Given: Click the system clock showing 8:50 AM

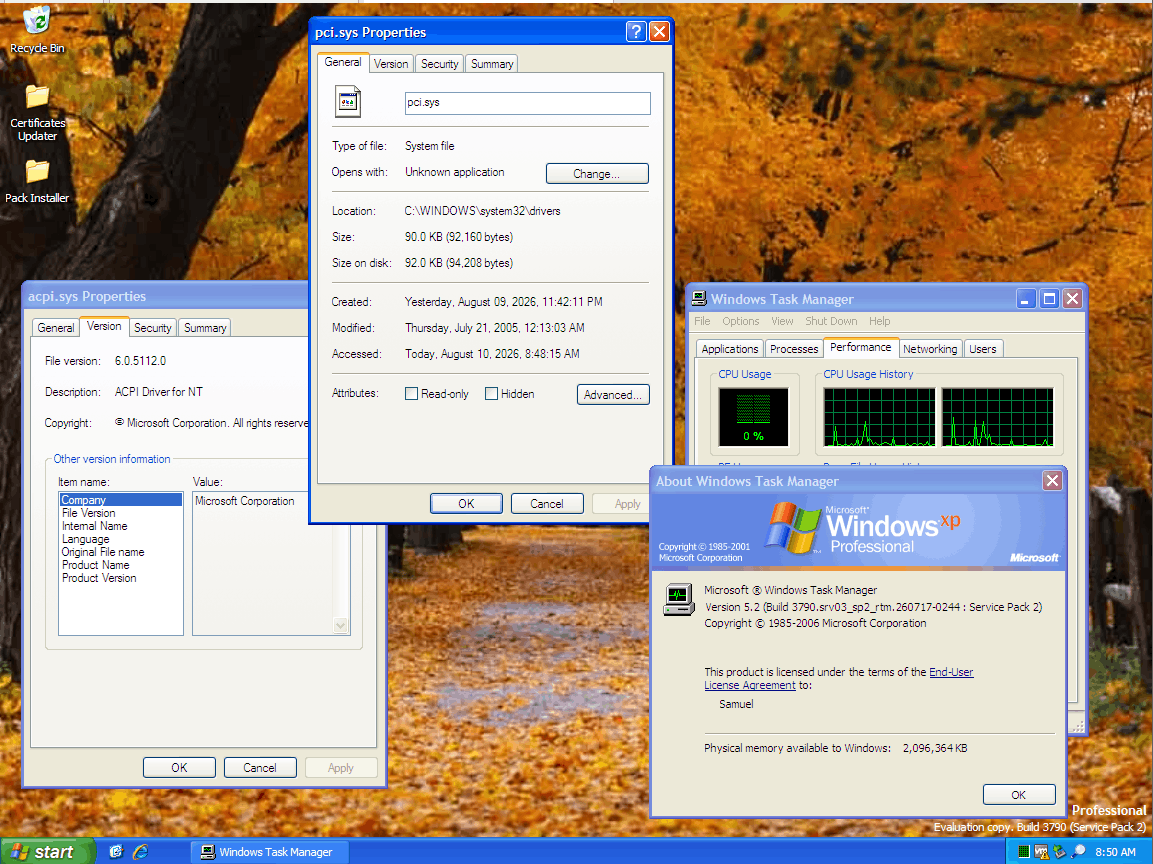Looking at the screenshot, I should click(1115, 851).
